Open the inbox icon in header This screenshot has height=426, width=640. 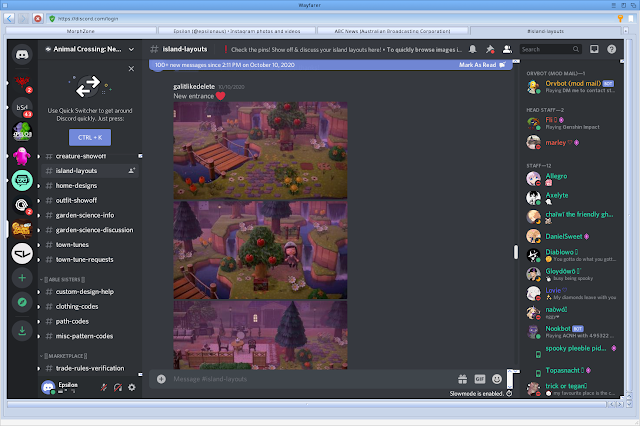594,49
